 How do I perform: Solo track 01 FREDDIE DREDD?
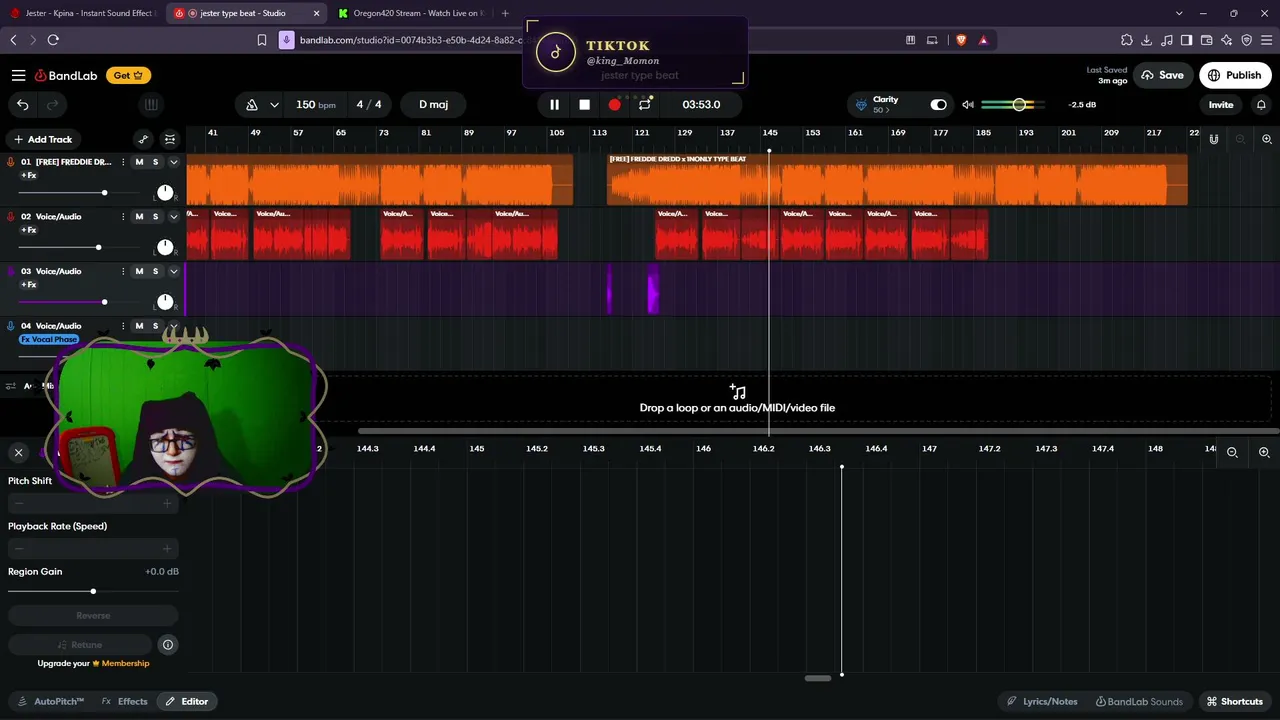[155, 162]
